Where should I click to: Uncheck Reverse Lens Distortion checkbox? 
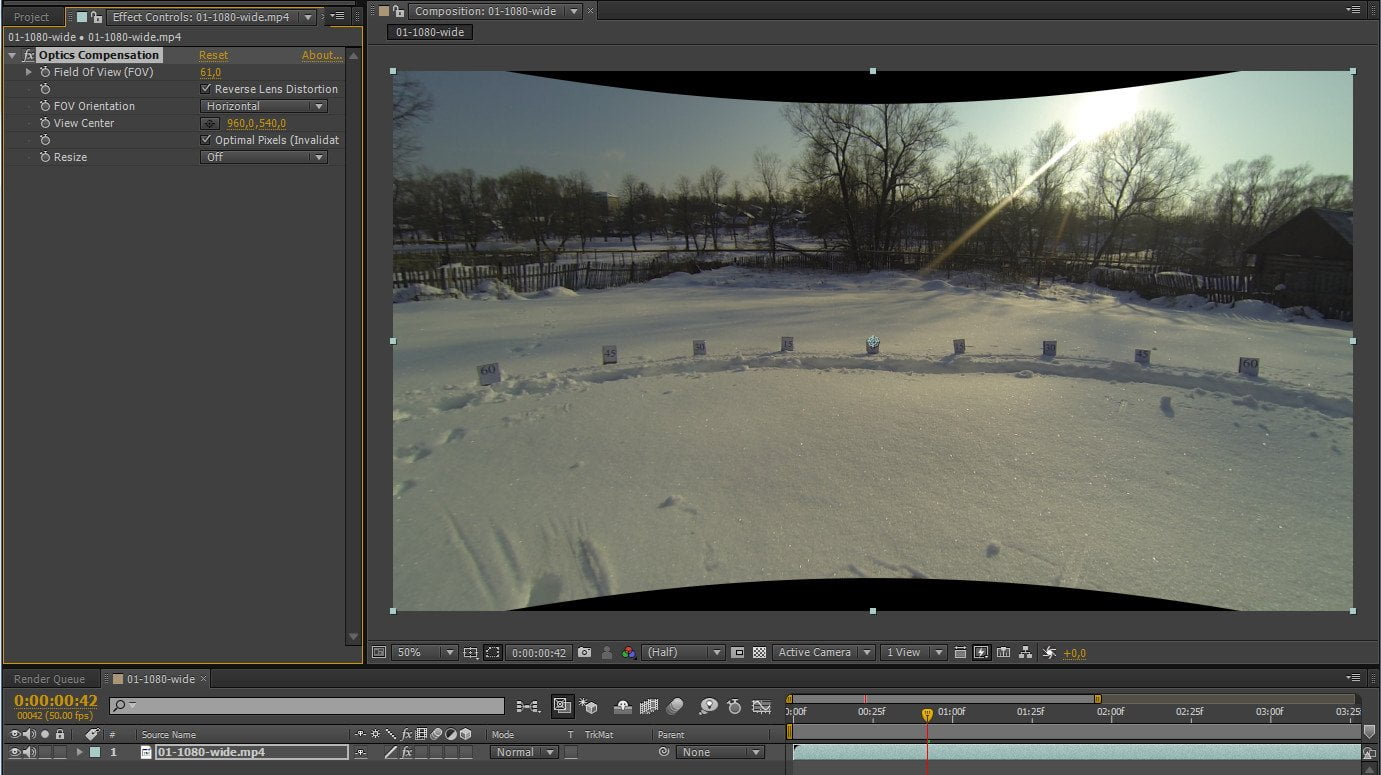pyautogui.click(x=206, y=89)
